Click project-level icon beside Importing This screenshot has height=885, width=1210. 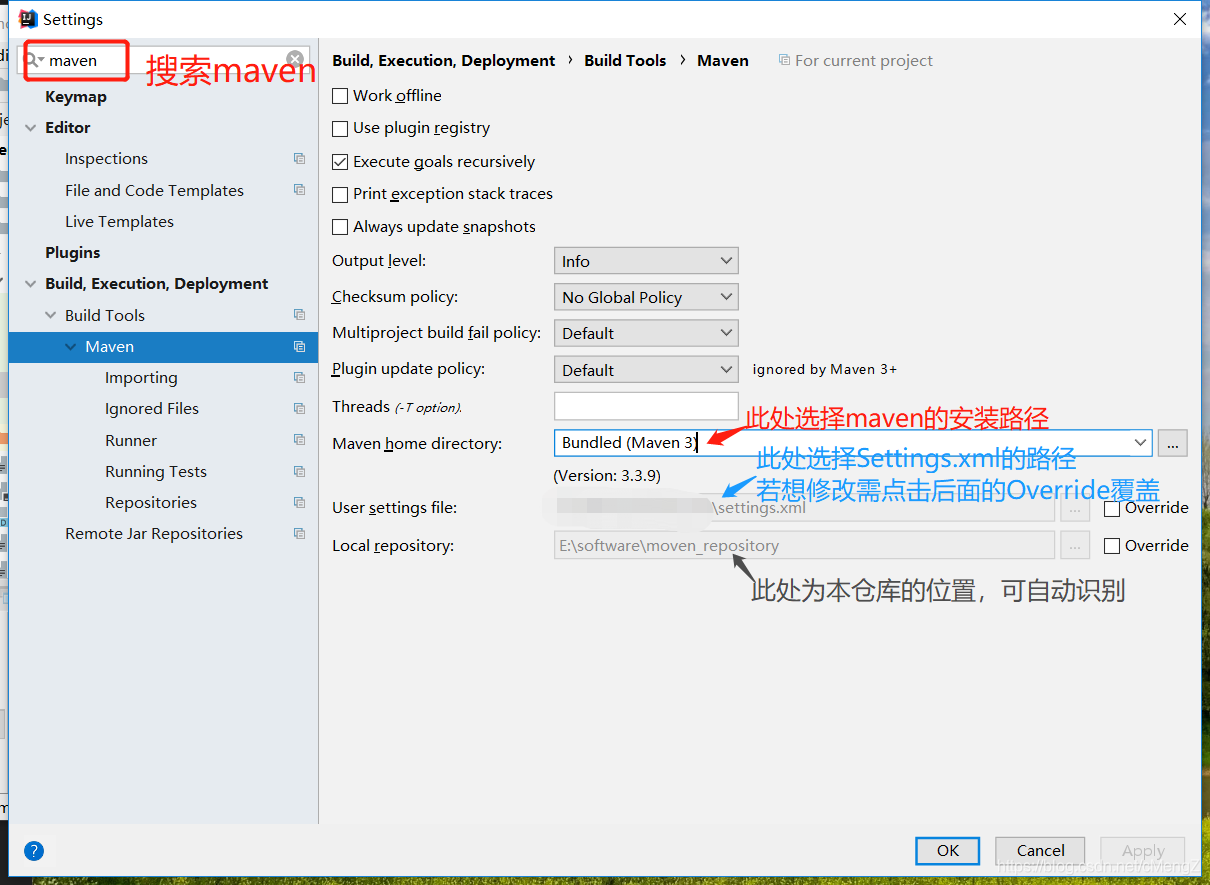tap(299, 377)
